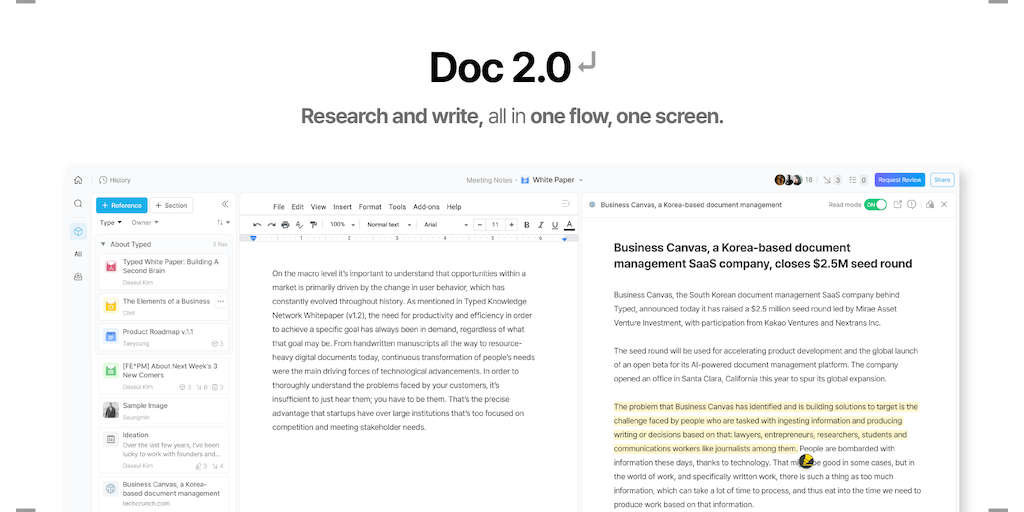Click the lock icon in reference viewer
Viewport: 1024px width, 512px height.
(x=929, y=204)
